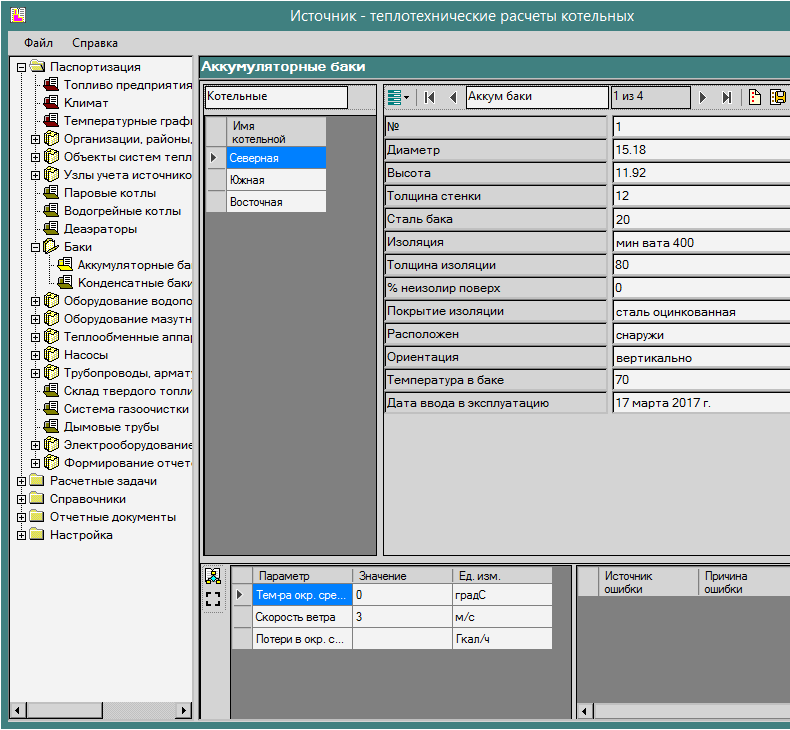This screenshot has width=790, height=730.
Task: Go to the next tank record
Action: [703, 97]
